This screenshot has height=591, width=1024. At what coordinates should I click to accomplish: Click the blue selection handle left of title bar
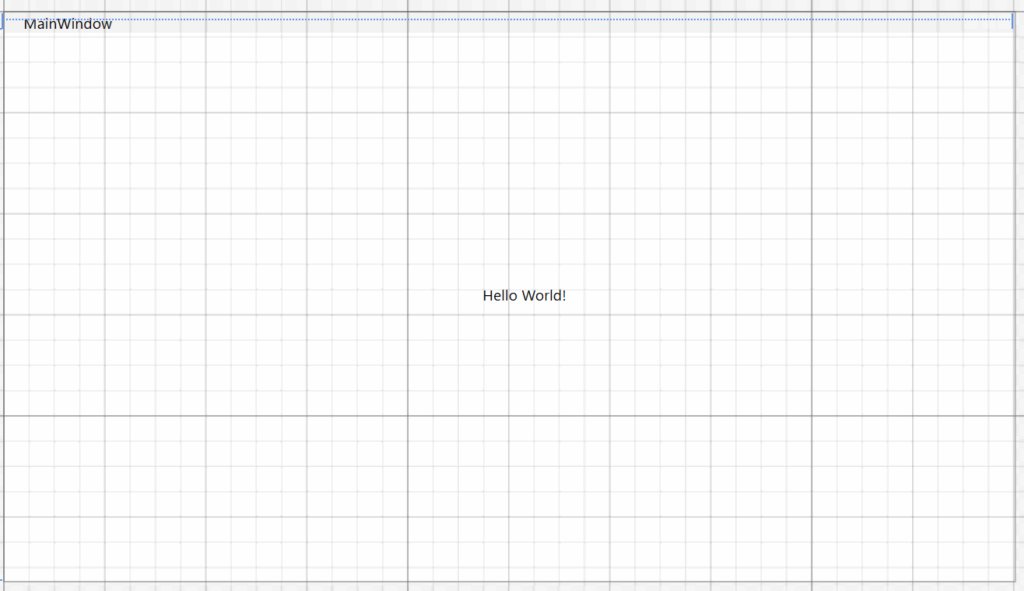[x=3, y=22]
